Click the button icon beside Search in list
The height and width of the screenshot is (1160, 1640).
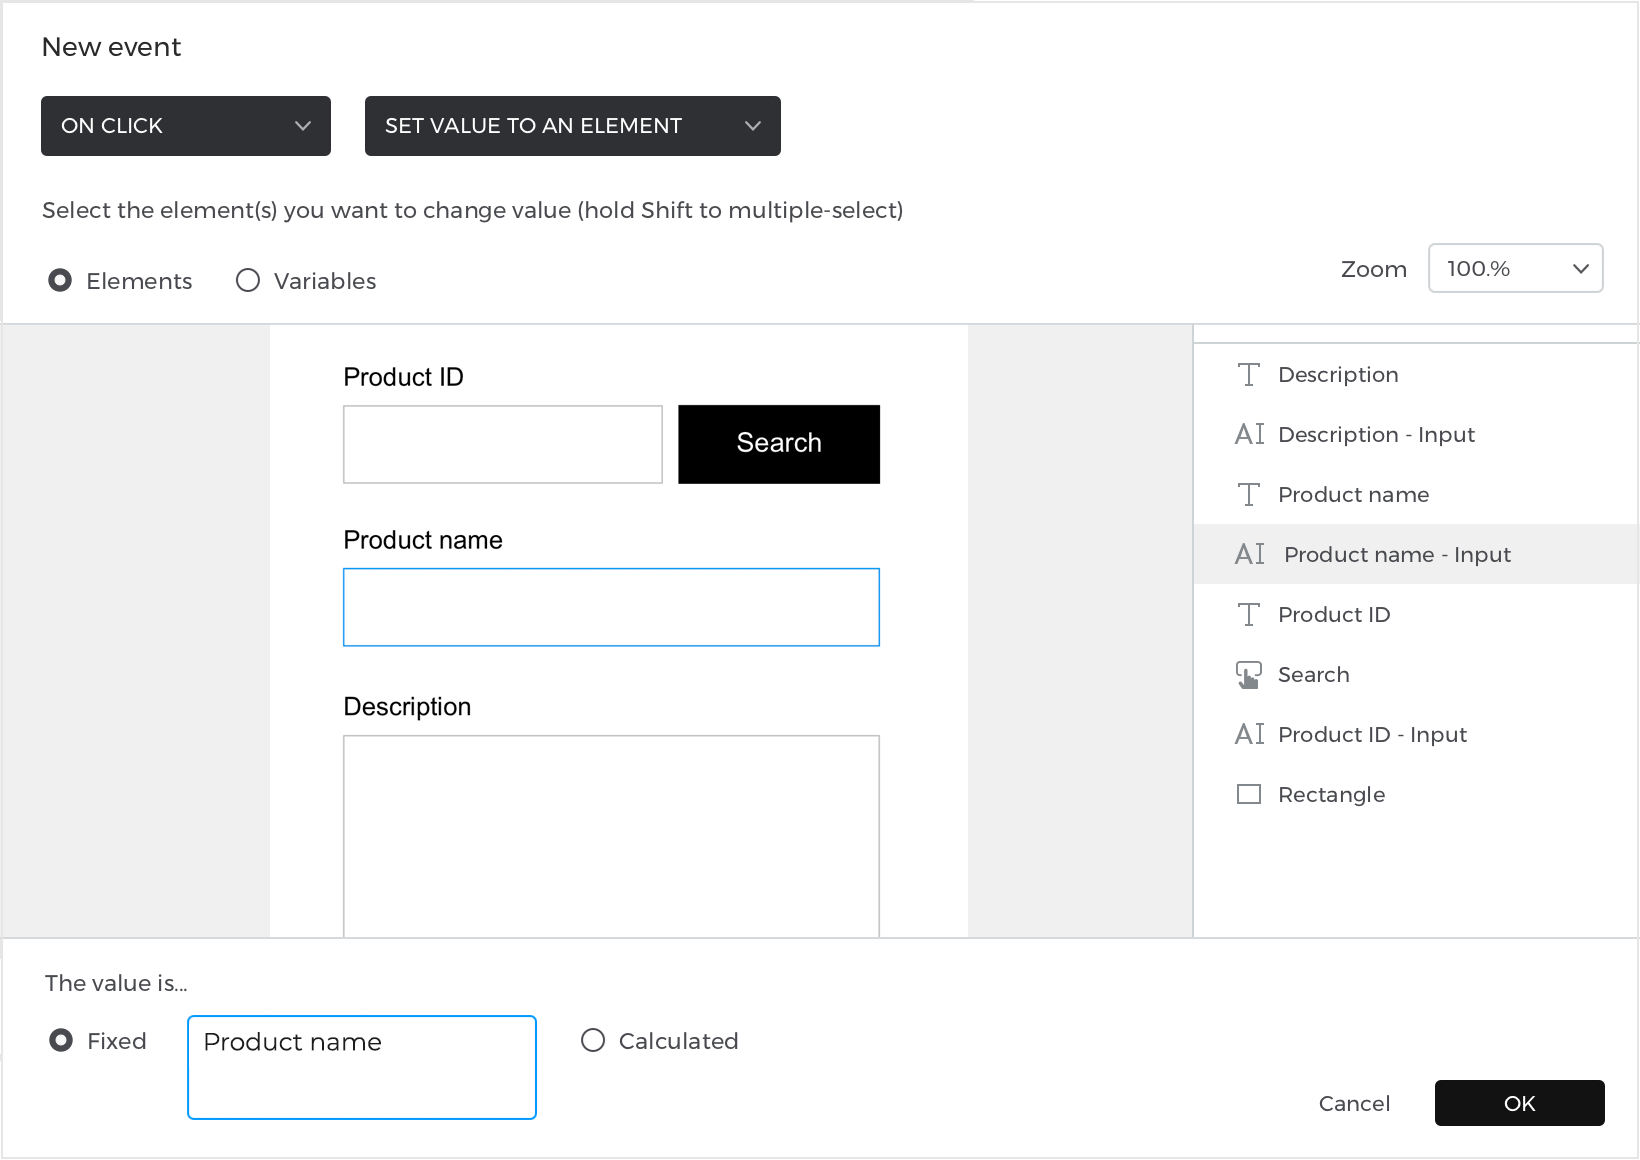tap(1248, 675)
